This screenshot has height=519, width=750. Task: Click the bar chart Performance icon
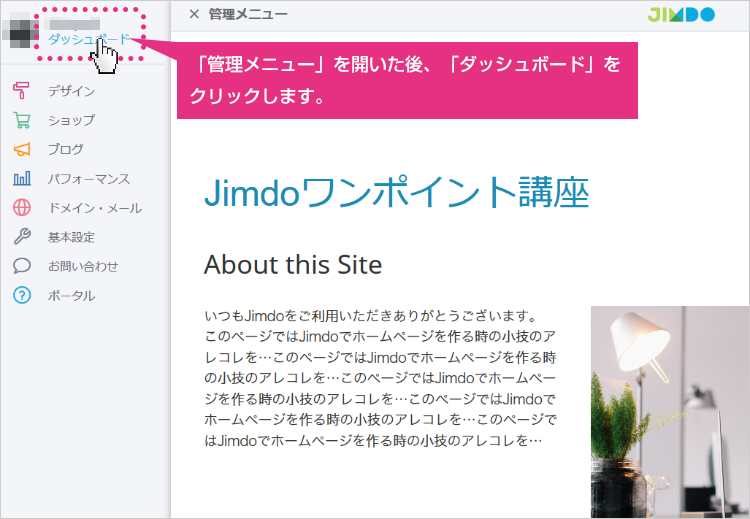pos(22,178)
